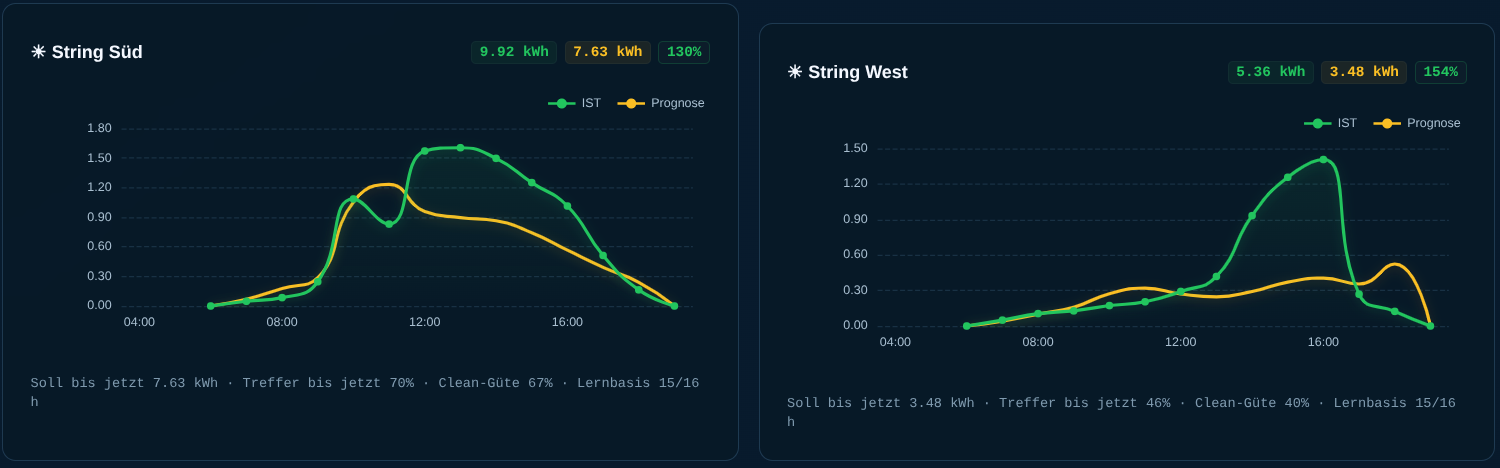Viewport: 1500px width, 468px height.
Task: Click the 130% badge in String Süd
Action: 684,52
